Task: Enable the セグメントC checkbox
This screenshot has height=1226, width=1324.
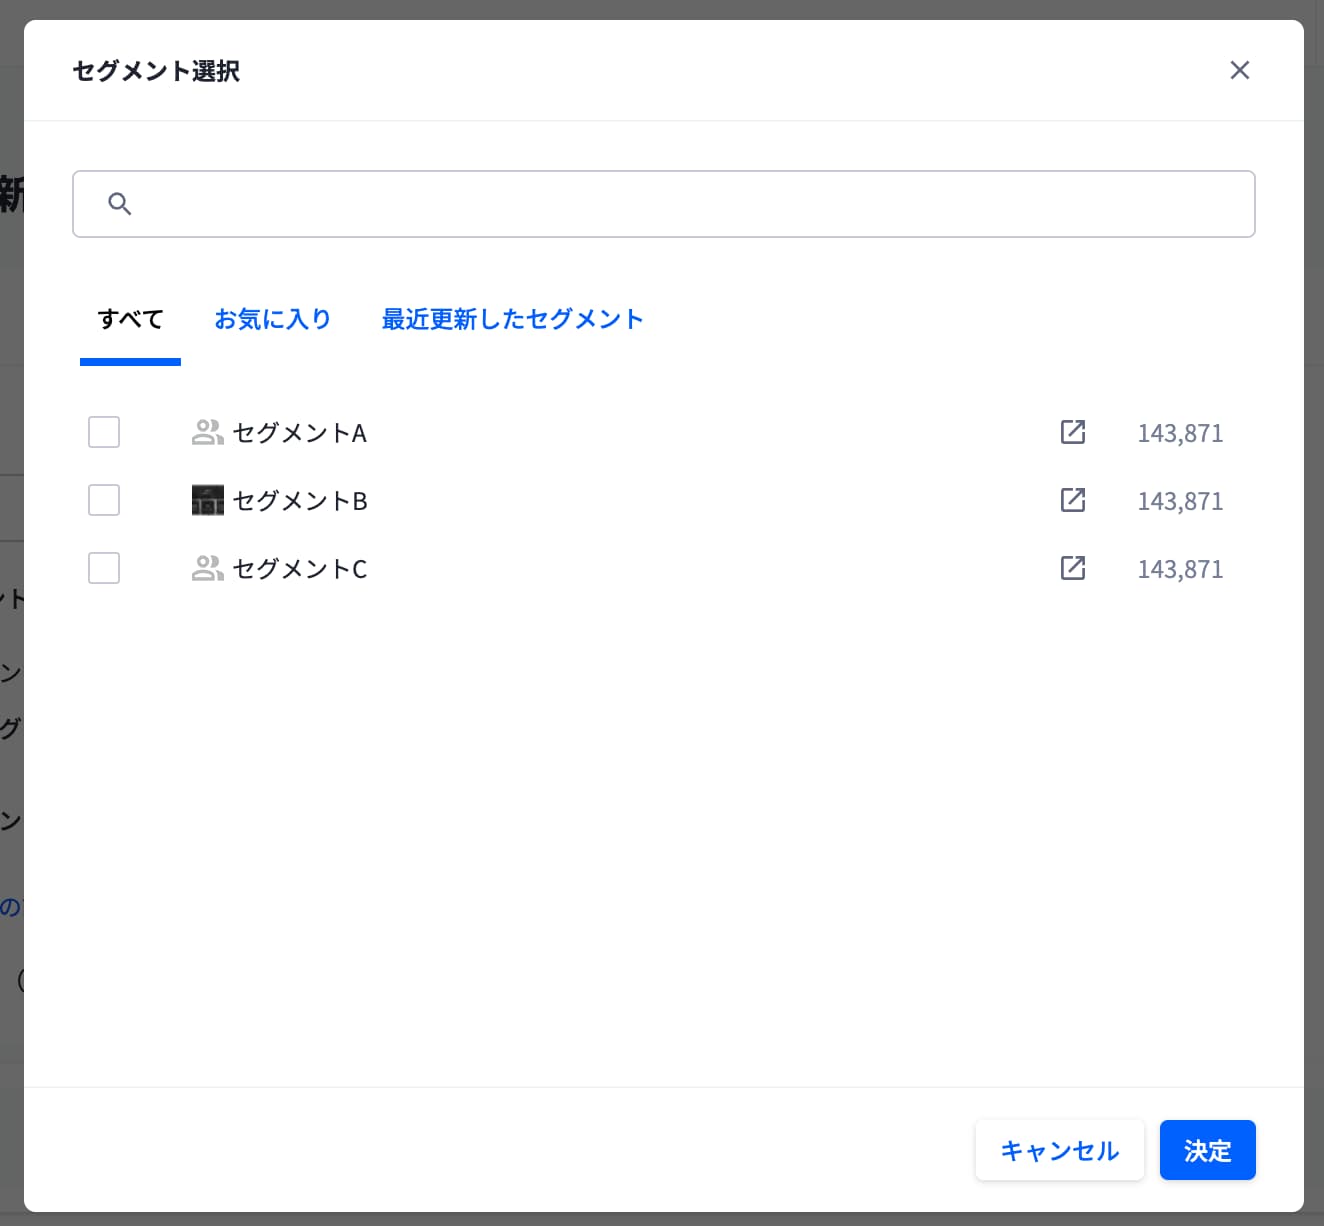Action: pyautogui.click(x=104, y=568)
